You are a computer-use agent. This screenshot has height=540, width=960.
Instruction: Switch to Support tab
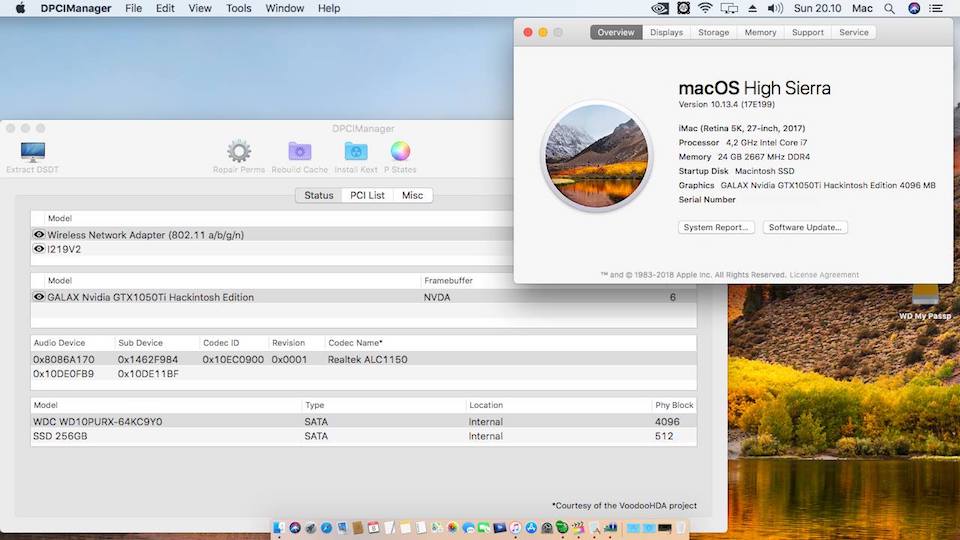pyautogui.click(x=808, y=32)
